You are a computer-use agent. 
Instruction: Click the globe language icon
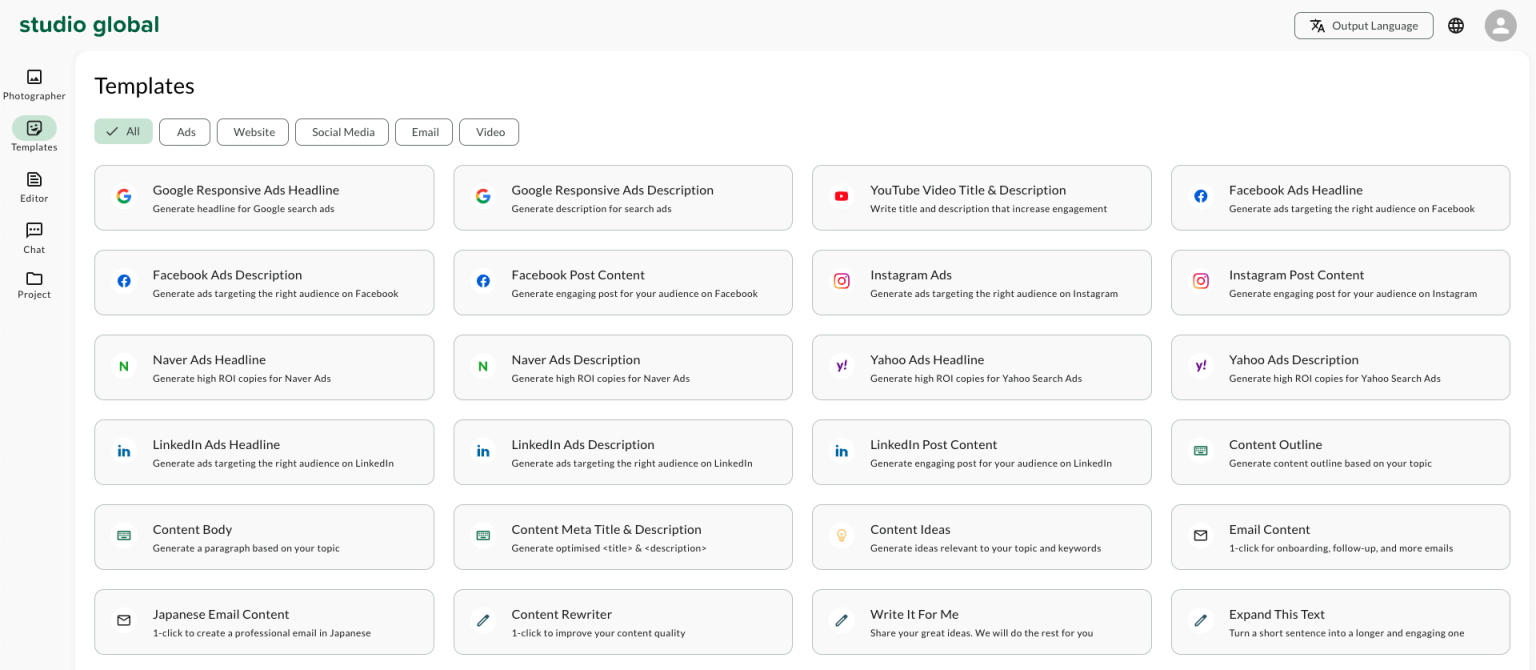[1456, 26]
